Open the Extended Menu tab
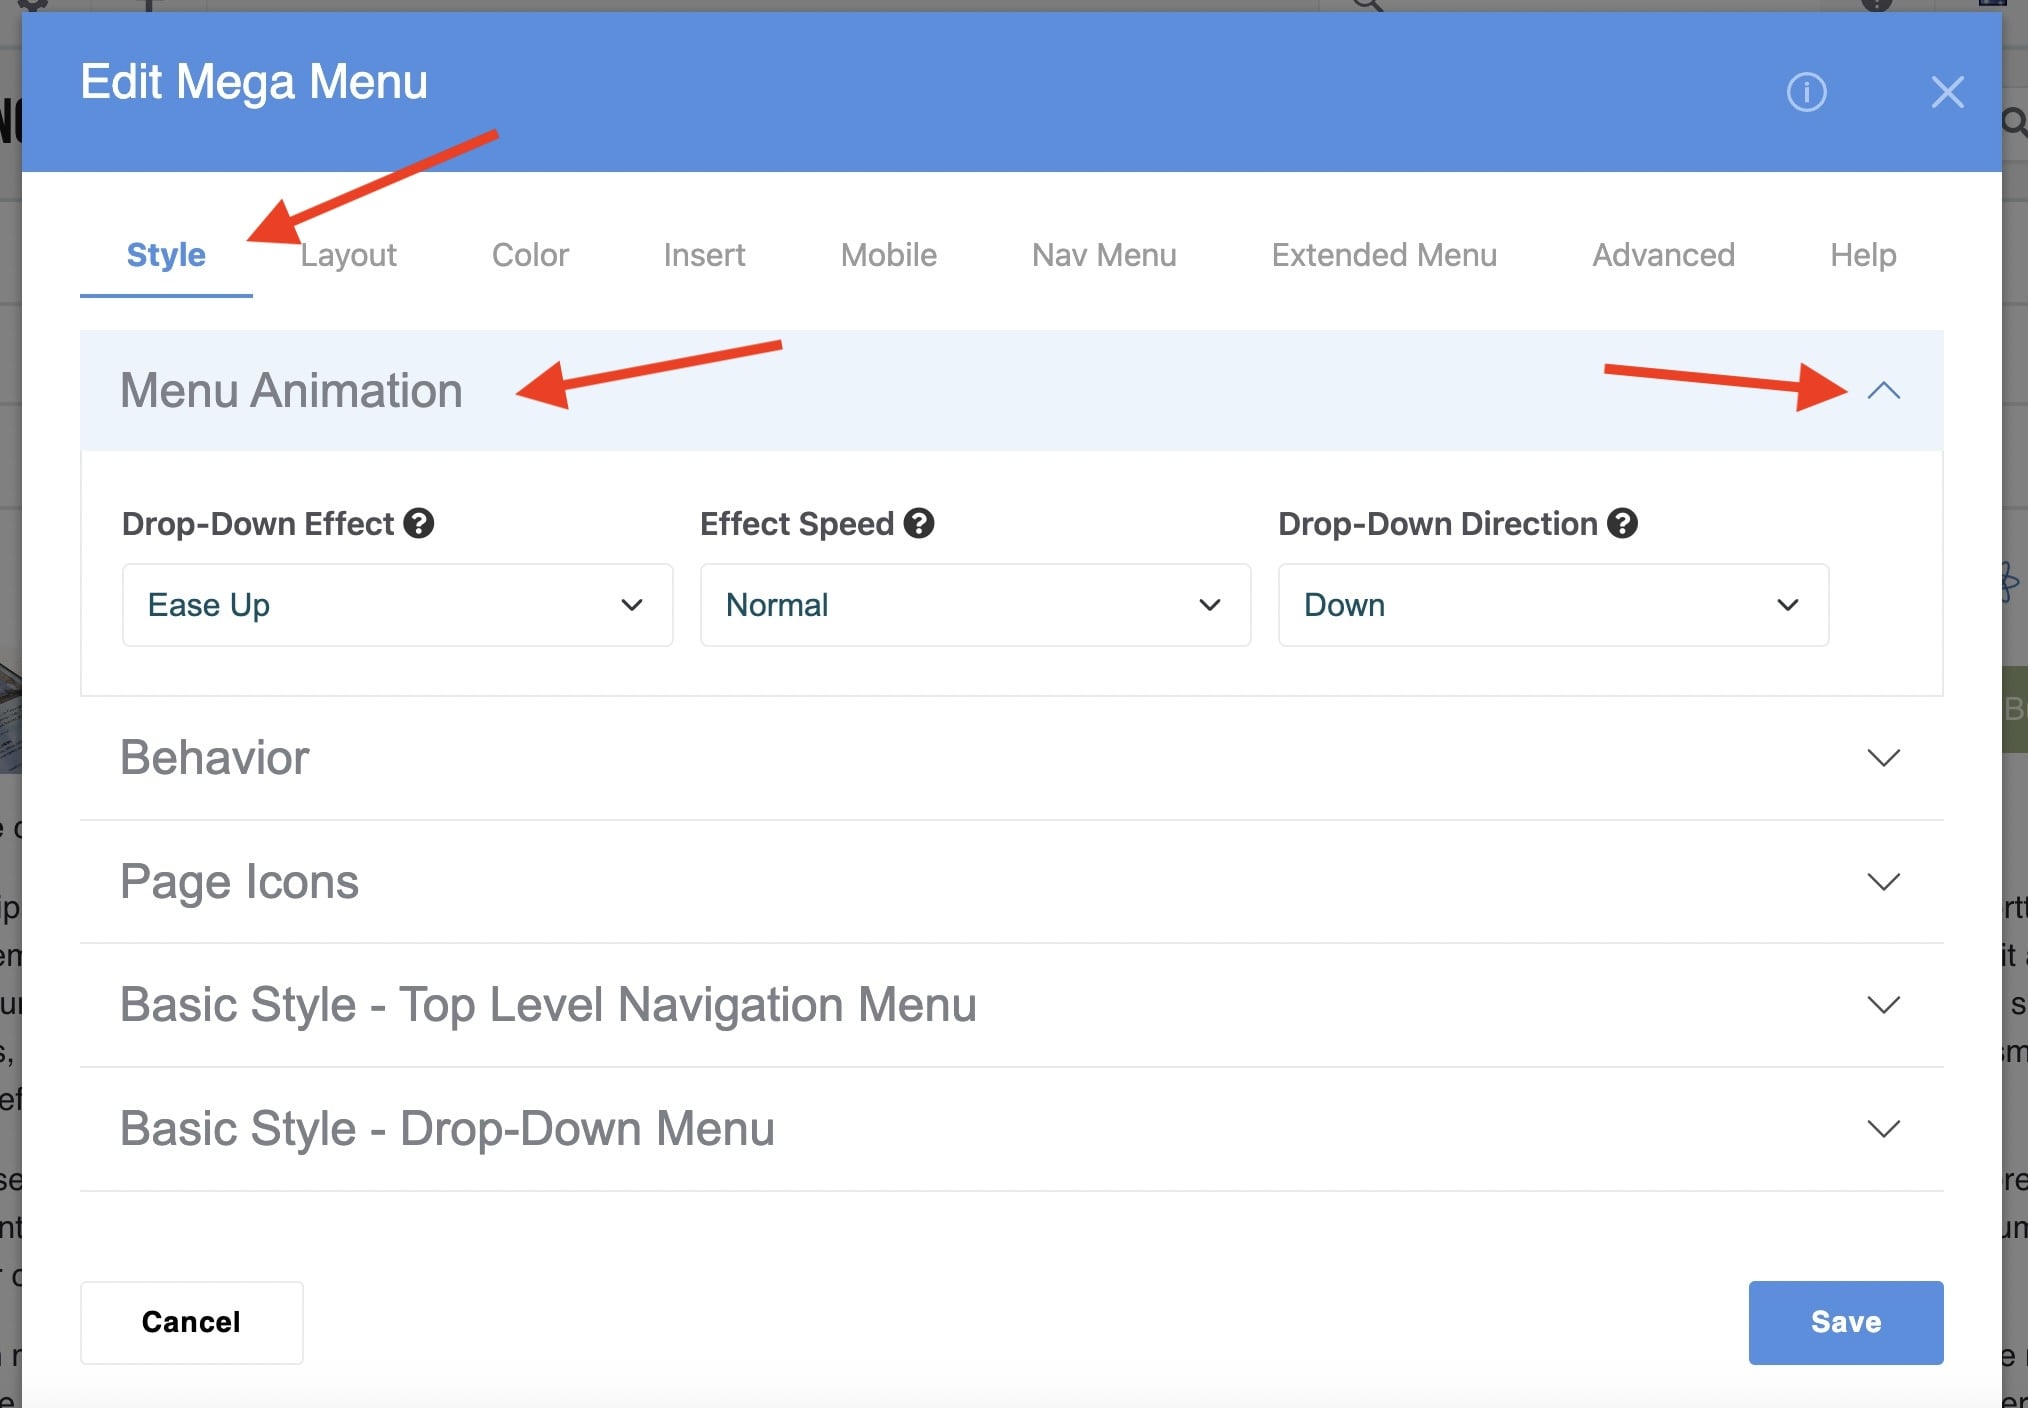Viewport: 2028px width, 1408px height. 1384,255
